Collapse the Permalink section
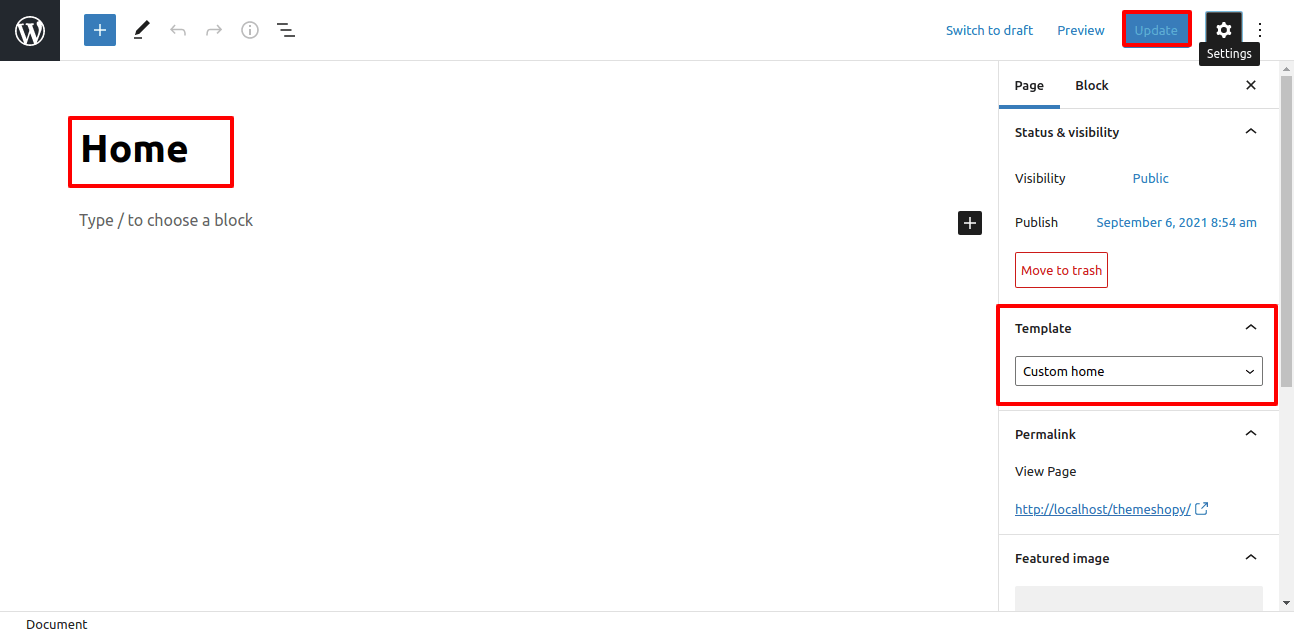The height and width of the screenshot is (636, 1294). click(1250, 434)
